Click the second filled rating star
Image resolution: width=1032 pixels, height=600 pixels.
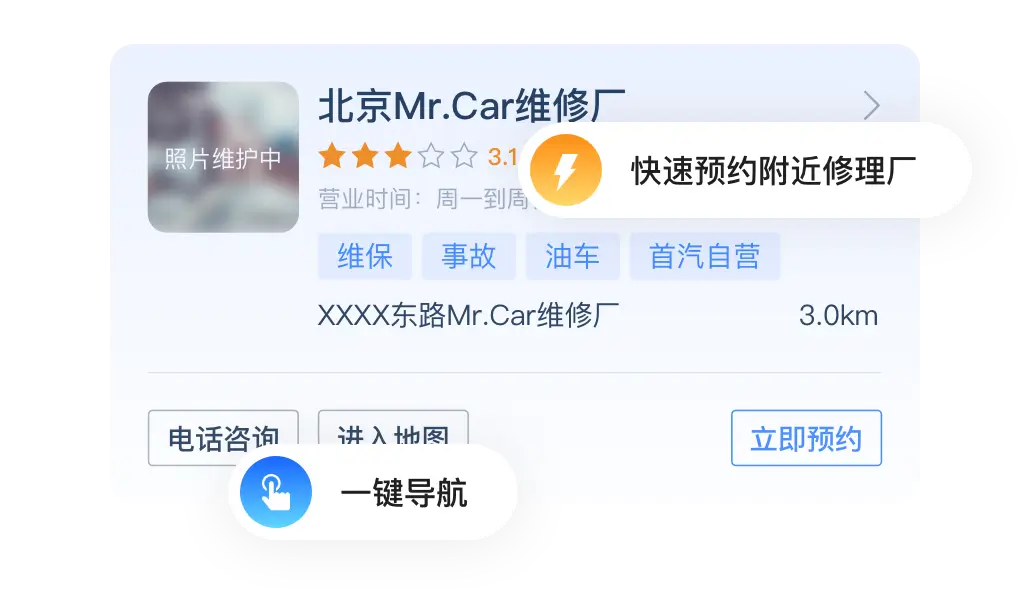pos(365,157)
